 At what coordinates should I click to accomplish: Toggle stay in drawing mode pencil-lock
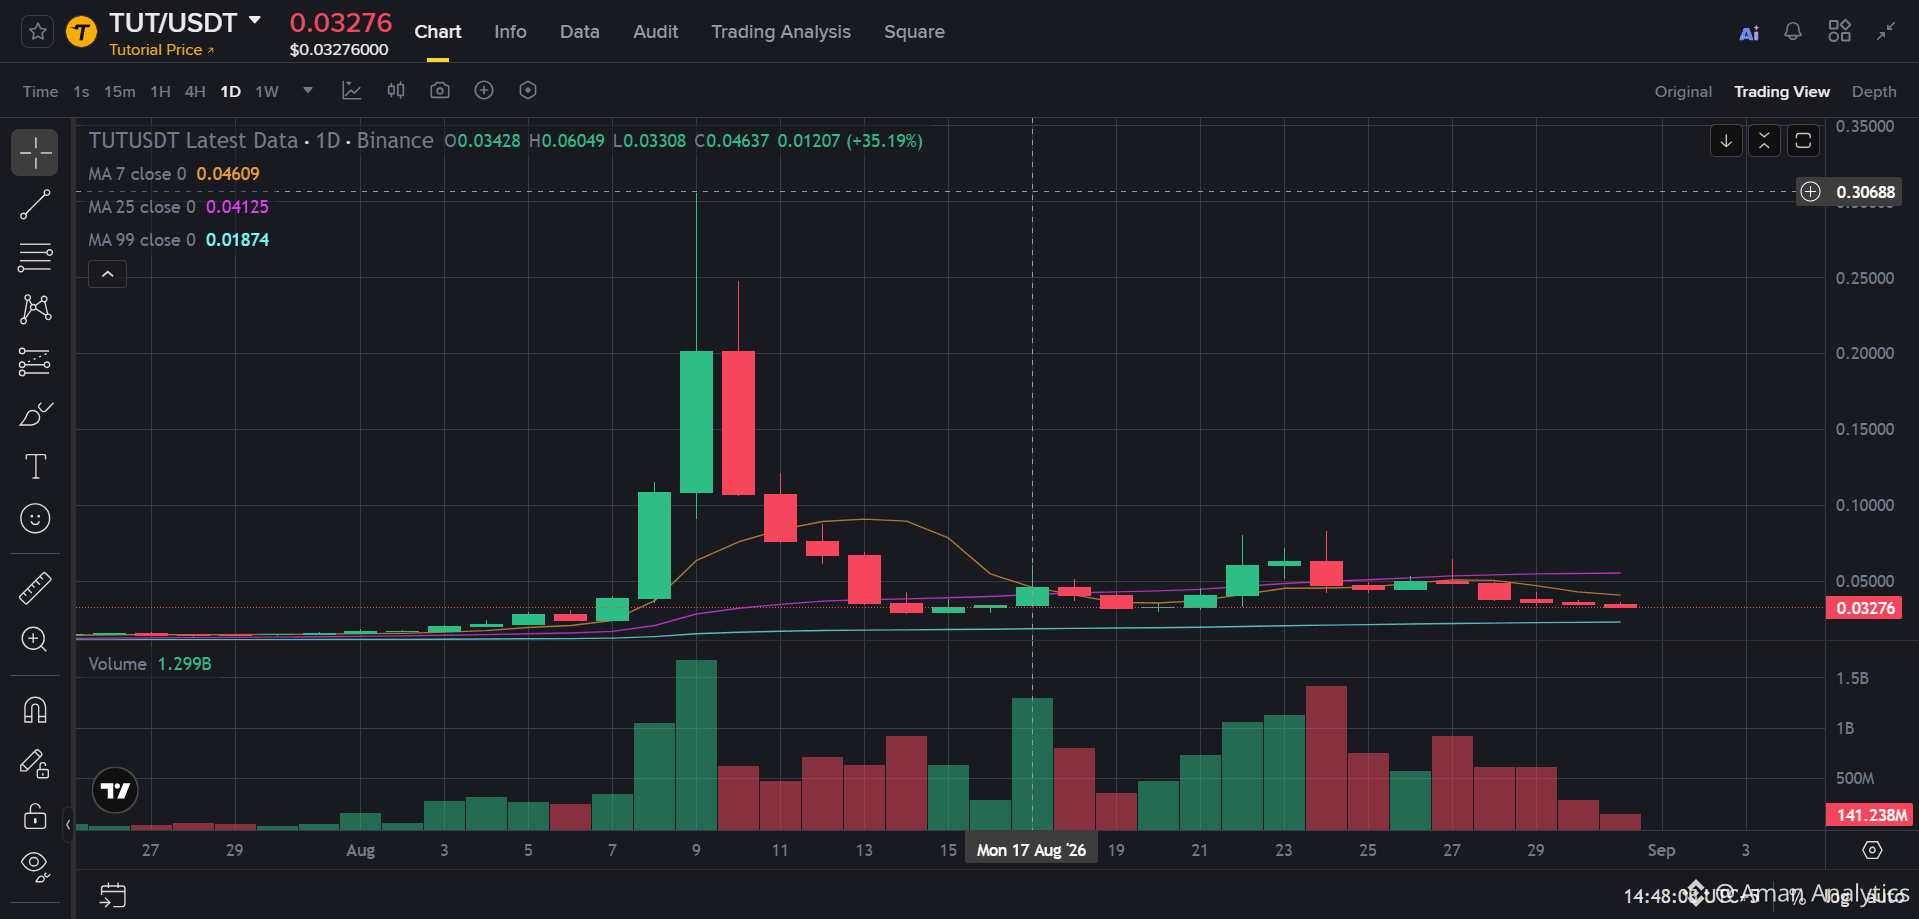pyautogui.click(x=35, y=764)
